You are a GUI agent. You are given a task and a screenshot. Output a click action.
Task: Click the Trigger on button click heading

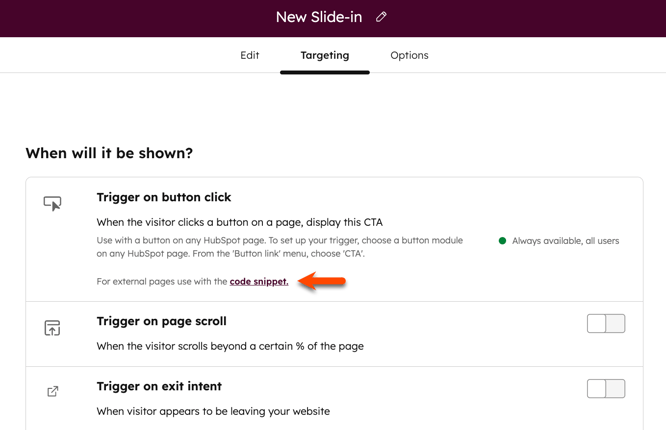(x=164, y=197)
